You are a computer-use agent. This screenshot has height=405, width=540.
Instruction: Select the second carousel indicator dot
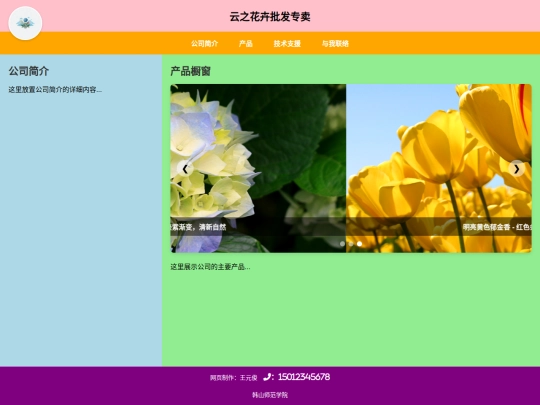tap(351, 244)
